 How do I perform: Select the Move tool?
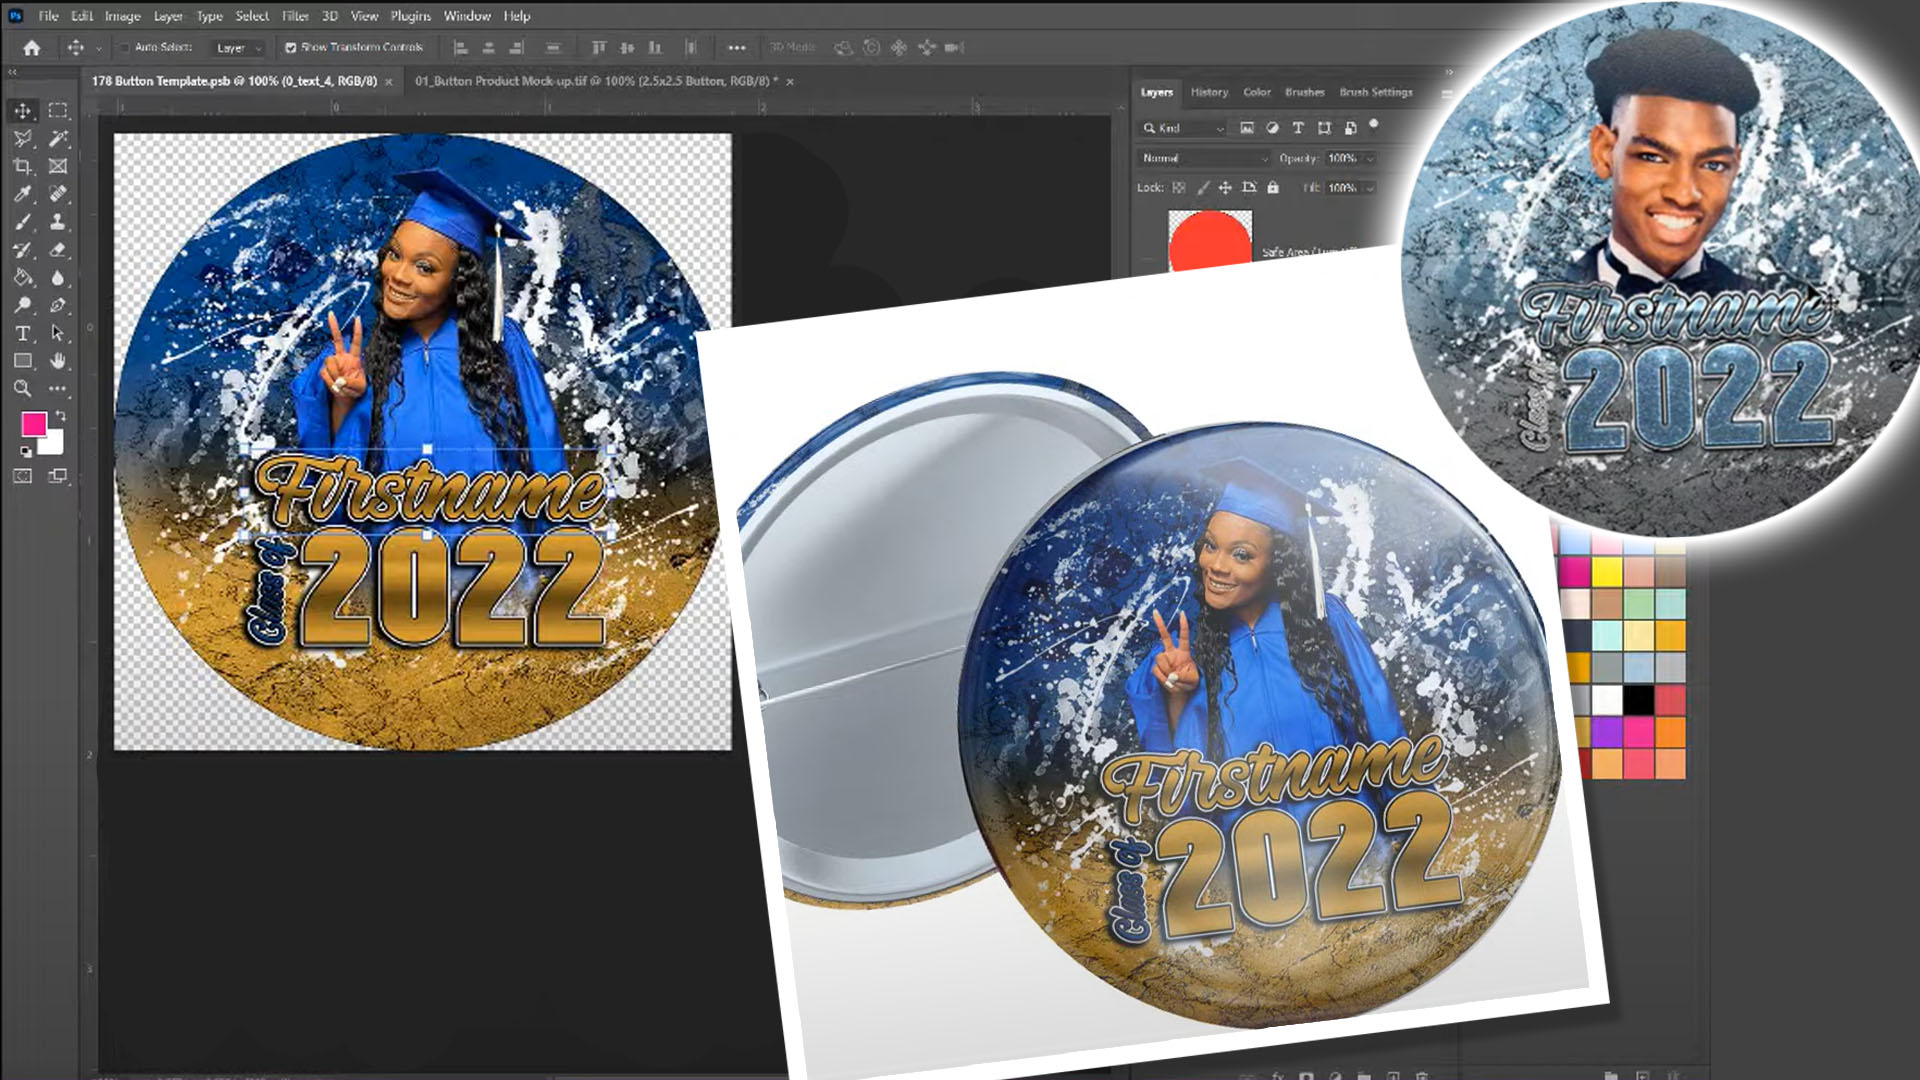coord(22,112)
